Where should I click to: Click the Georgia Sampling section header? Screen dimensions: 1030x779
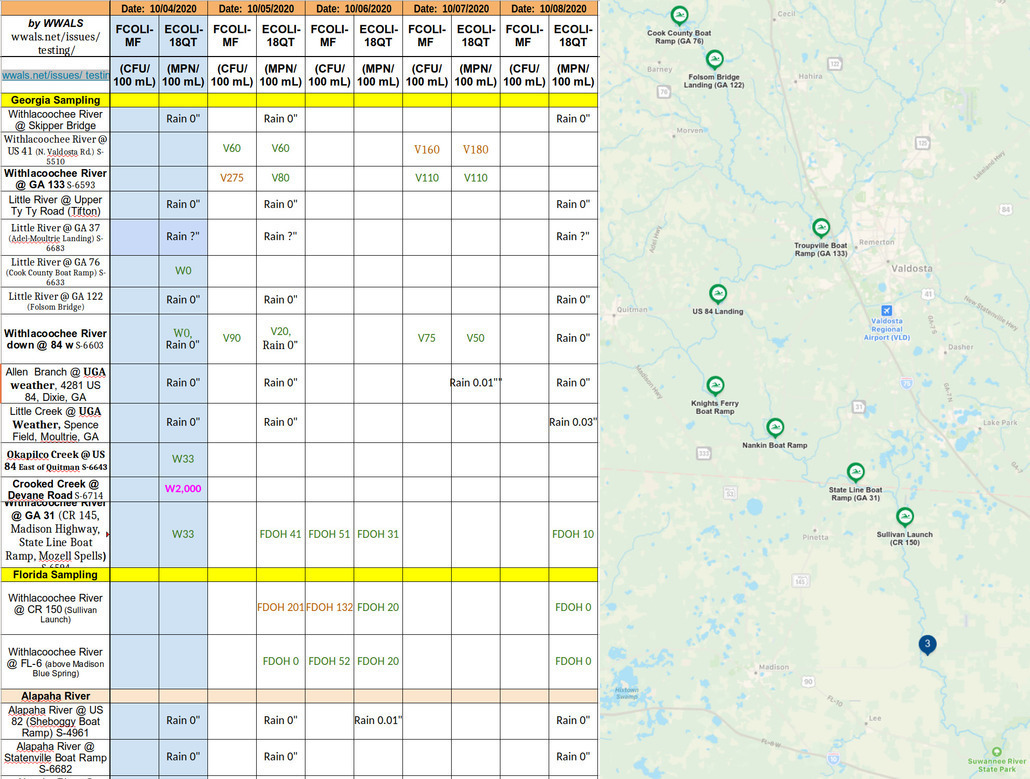tap(55, 100)
